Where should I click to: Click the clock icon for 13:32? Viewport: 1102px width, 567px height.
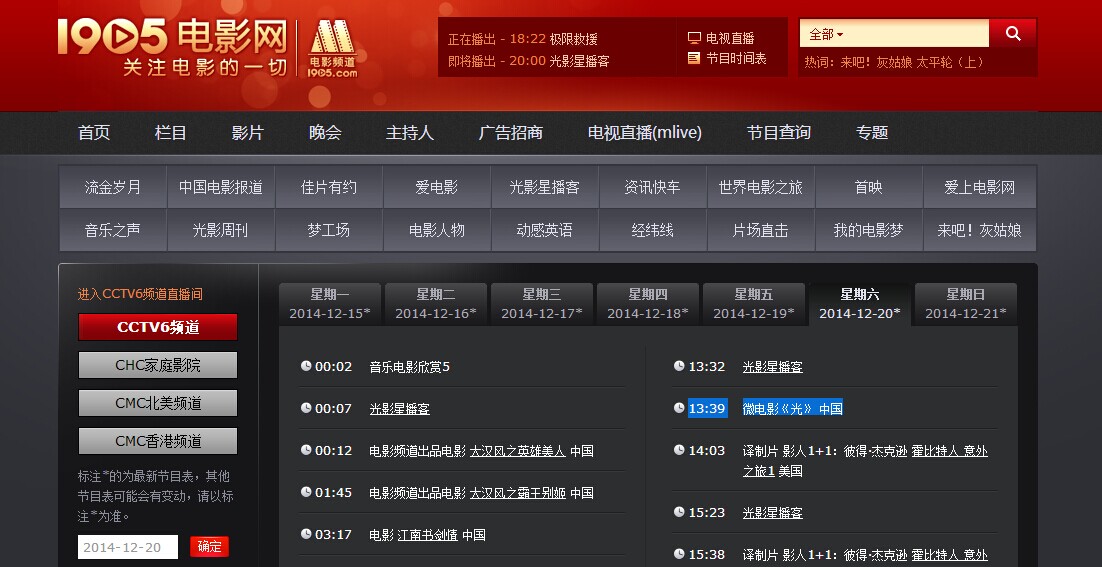coord(679,365)
